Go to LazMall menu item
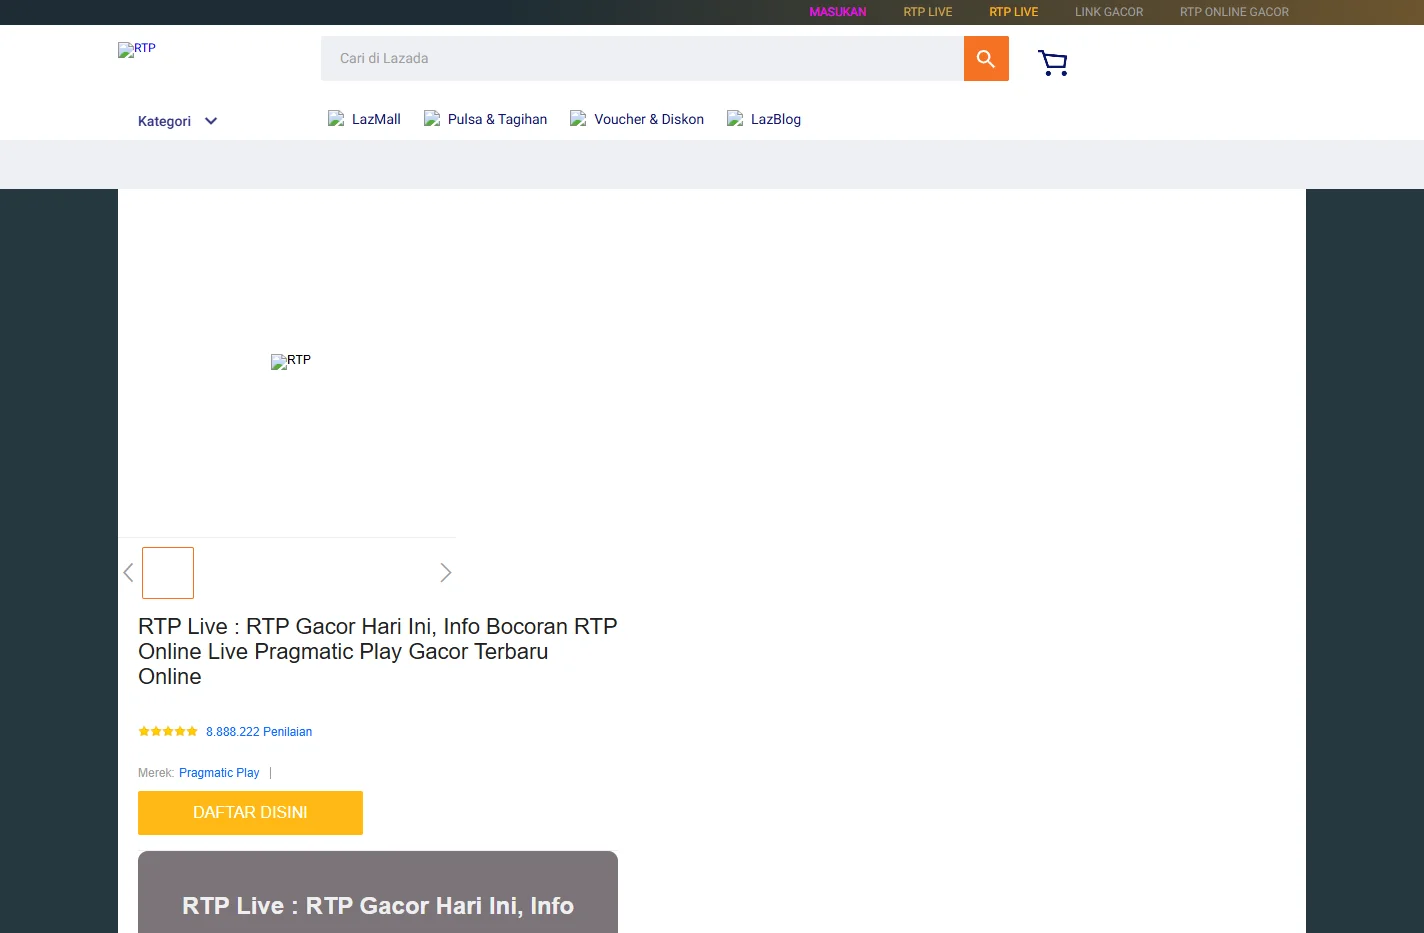 (376, 119)
